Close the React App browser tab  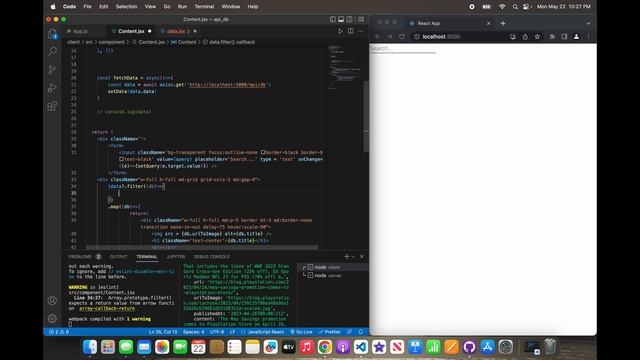(489, 23)
